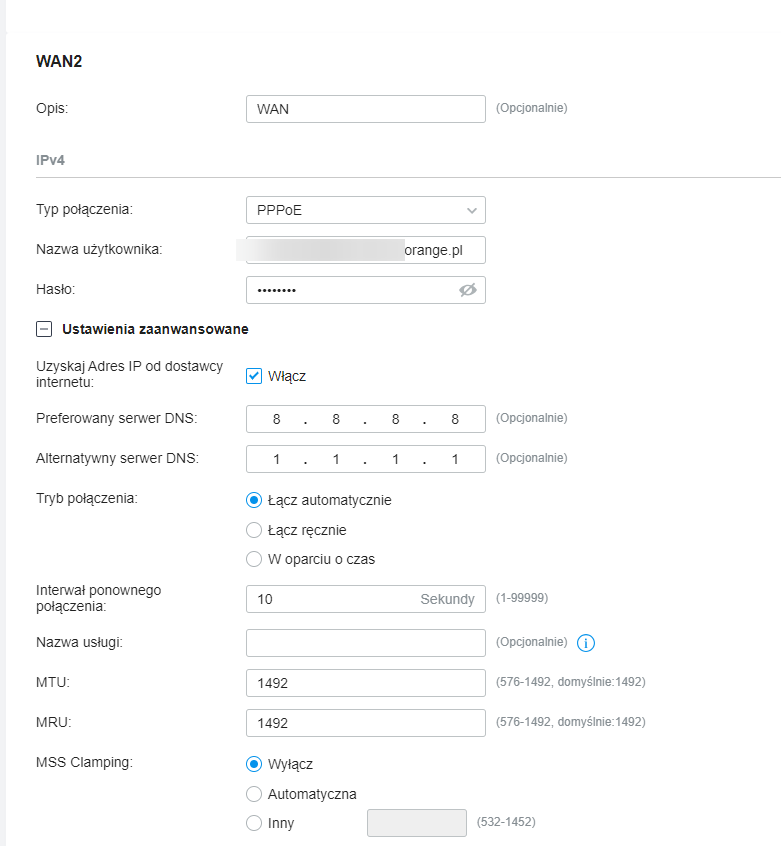Image resolution: width=781 pixels, height=846 pixels.
Task: Collapse the Ustawienia zaawansowane section
Action: point(44,329)
